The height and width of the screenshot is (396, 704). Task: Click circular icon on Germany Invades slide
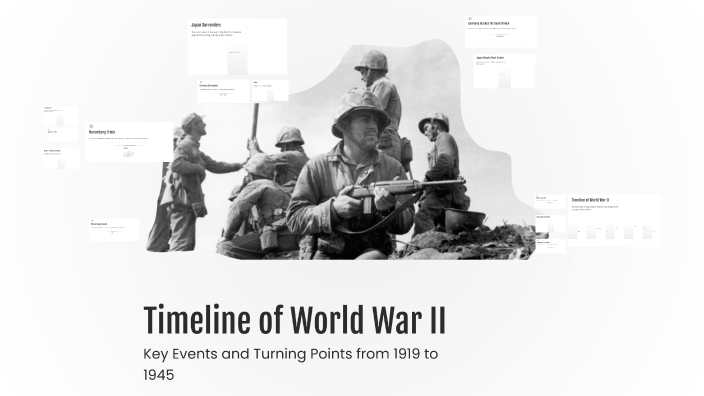click(x=470, y=19)
